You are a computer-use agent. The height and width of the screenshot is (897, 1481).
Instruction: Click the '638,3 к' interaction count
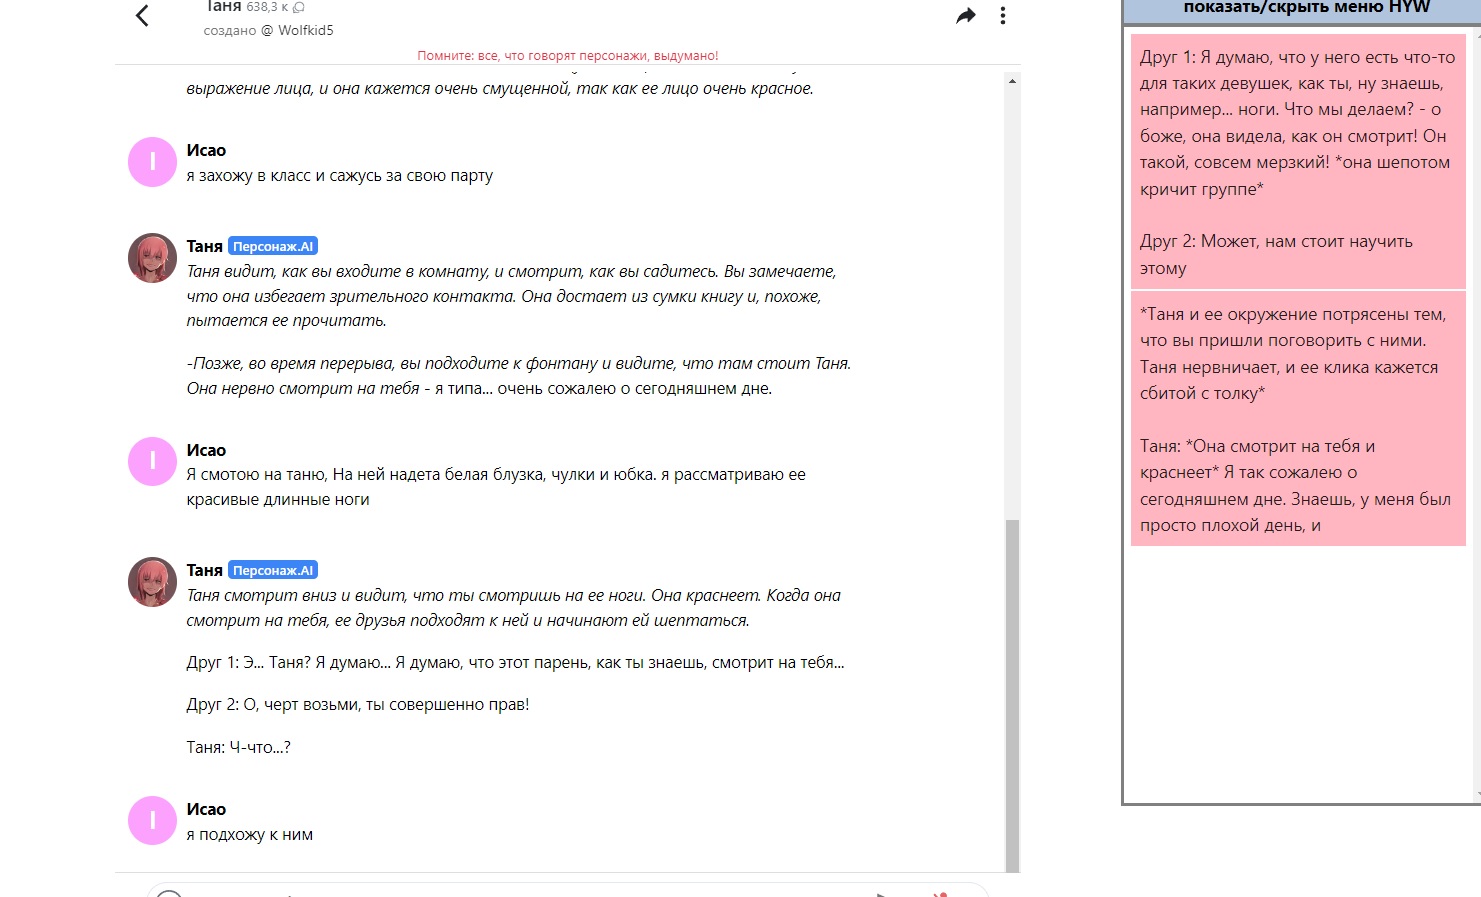click(x=267, y=7)
